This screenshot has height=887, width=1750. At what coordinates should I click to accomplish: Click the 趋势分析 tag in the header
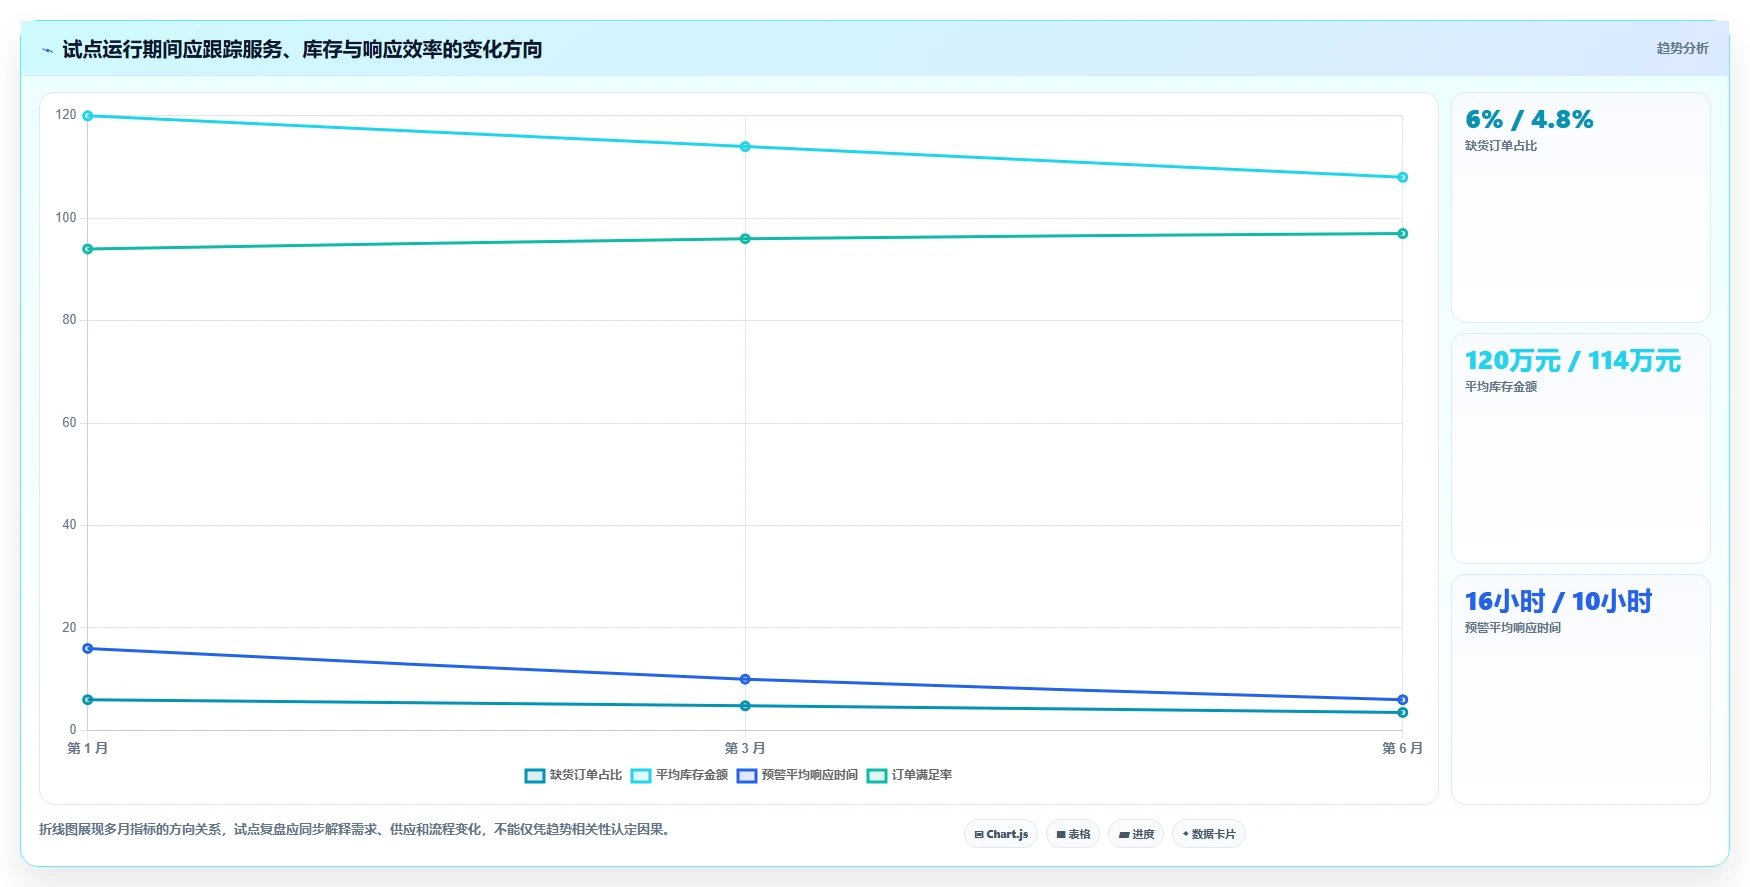[x=1682, y=48]
